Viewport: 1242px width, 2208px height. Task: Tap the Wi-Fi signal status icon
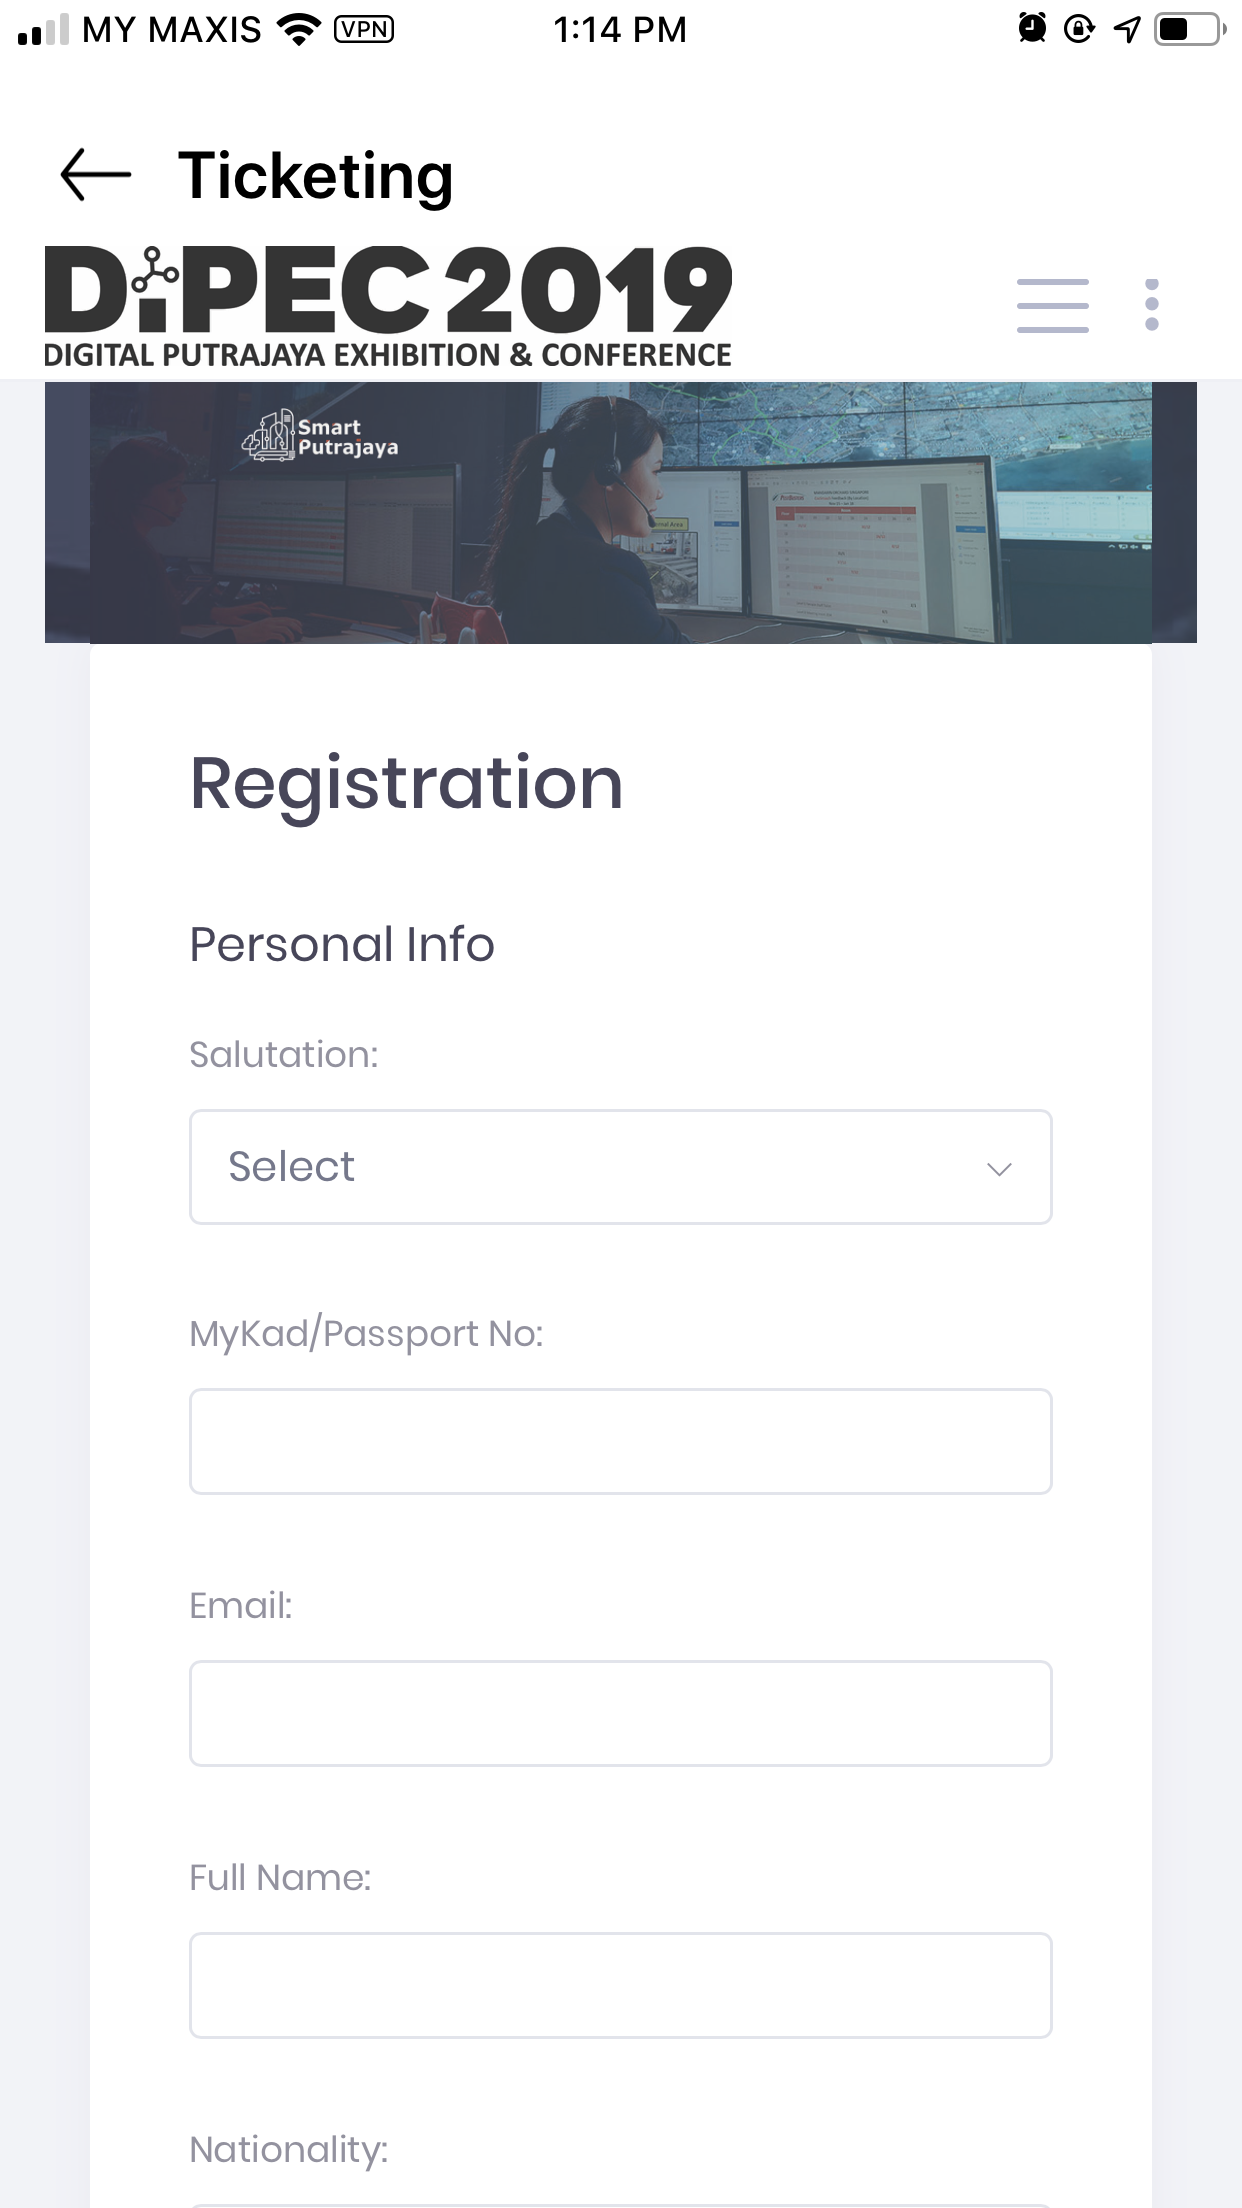tap(298, 29)
